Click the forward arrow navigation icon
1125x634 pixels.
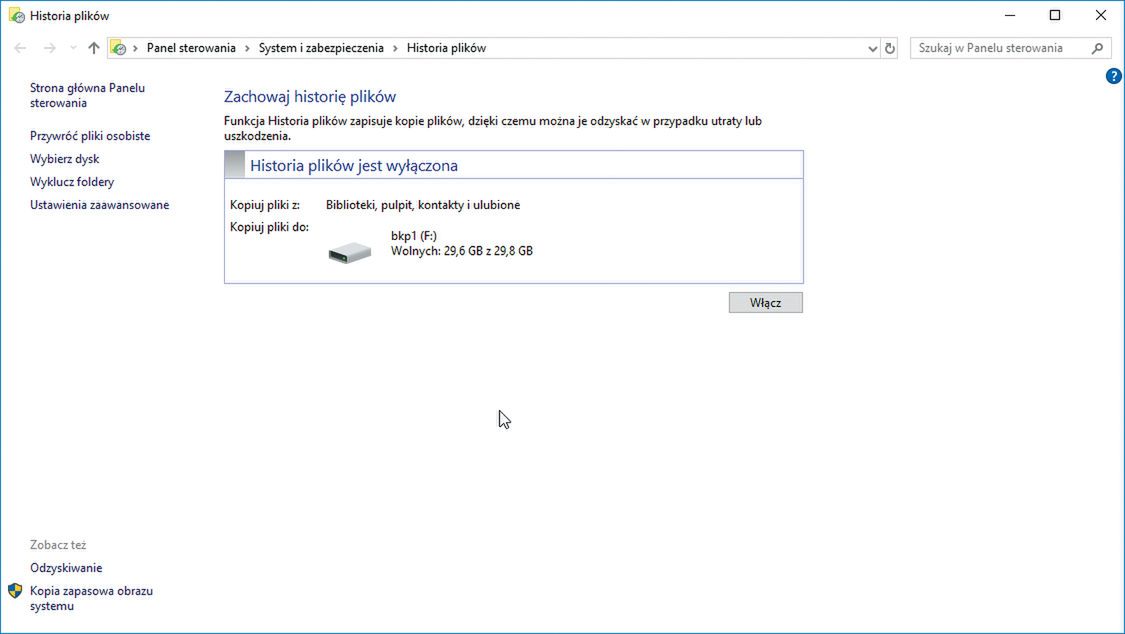pyautogui.click(x=50, y=48)
